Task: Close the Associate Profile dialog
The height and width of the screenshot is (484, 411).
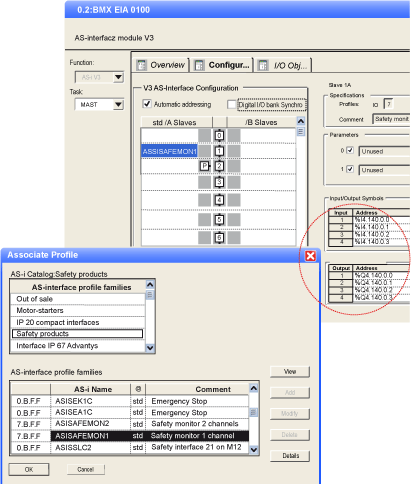Action: (x=310, y=256)
